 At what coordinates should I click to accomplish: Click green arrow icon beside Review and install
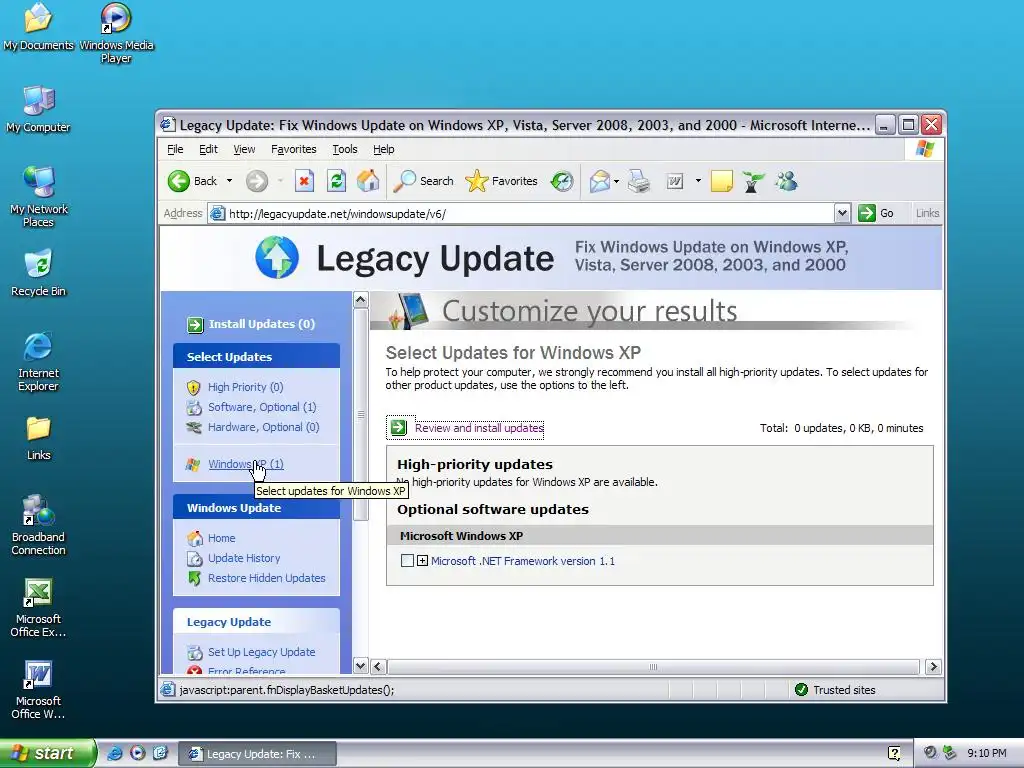[x=398, y=428]
